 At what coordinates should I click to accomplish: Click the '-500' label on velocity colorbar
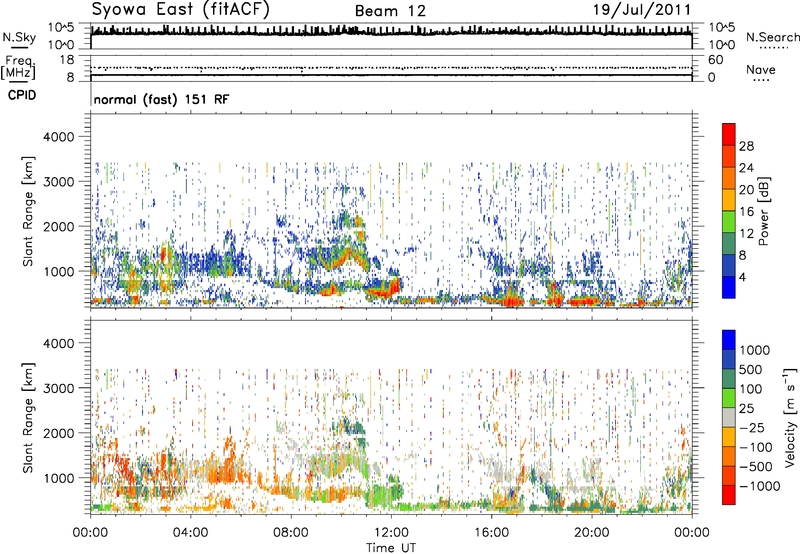coord(755,467)
